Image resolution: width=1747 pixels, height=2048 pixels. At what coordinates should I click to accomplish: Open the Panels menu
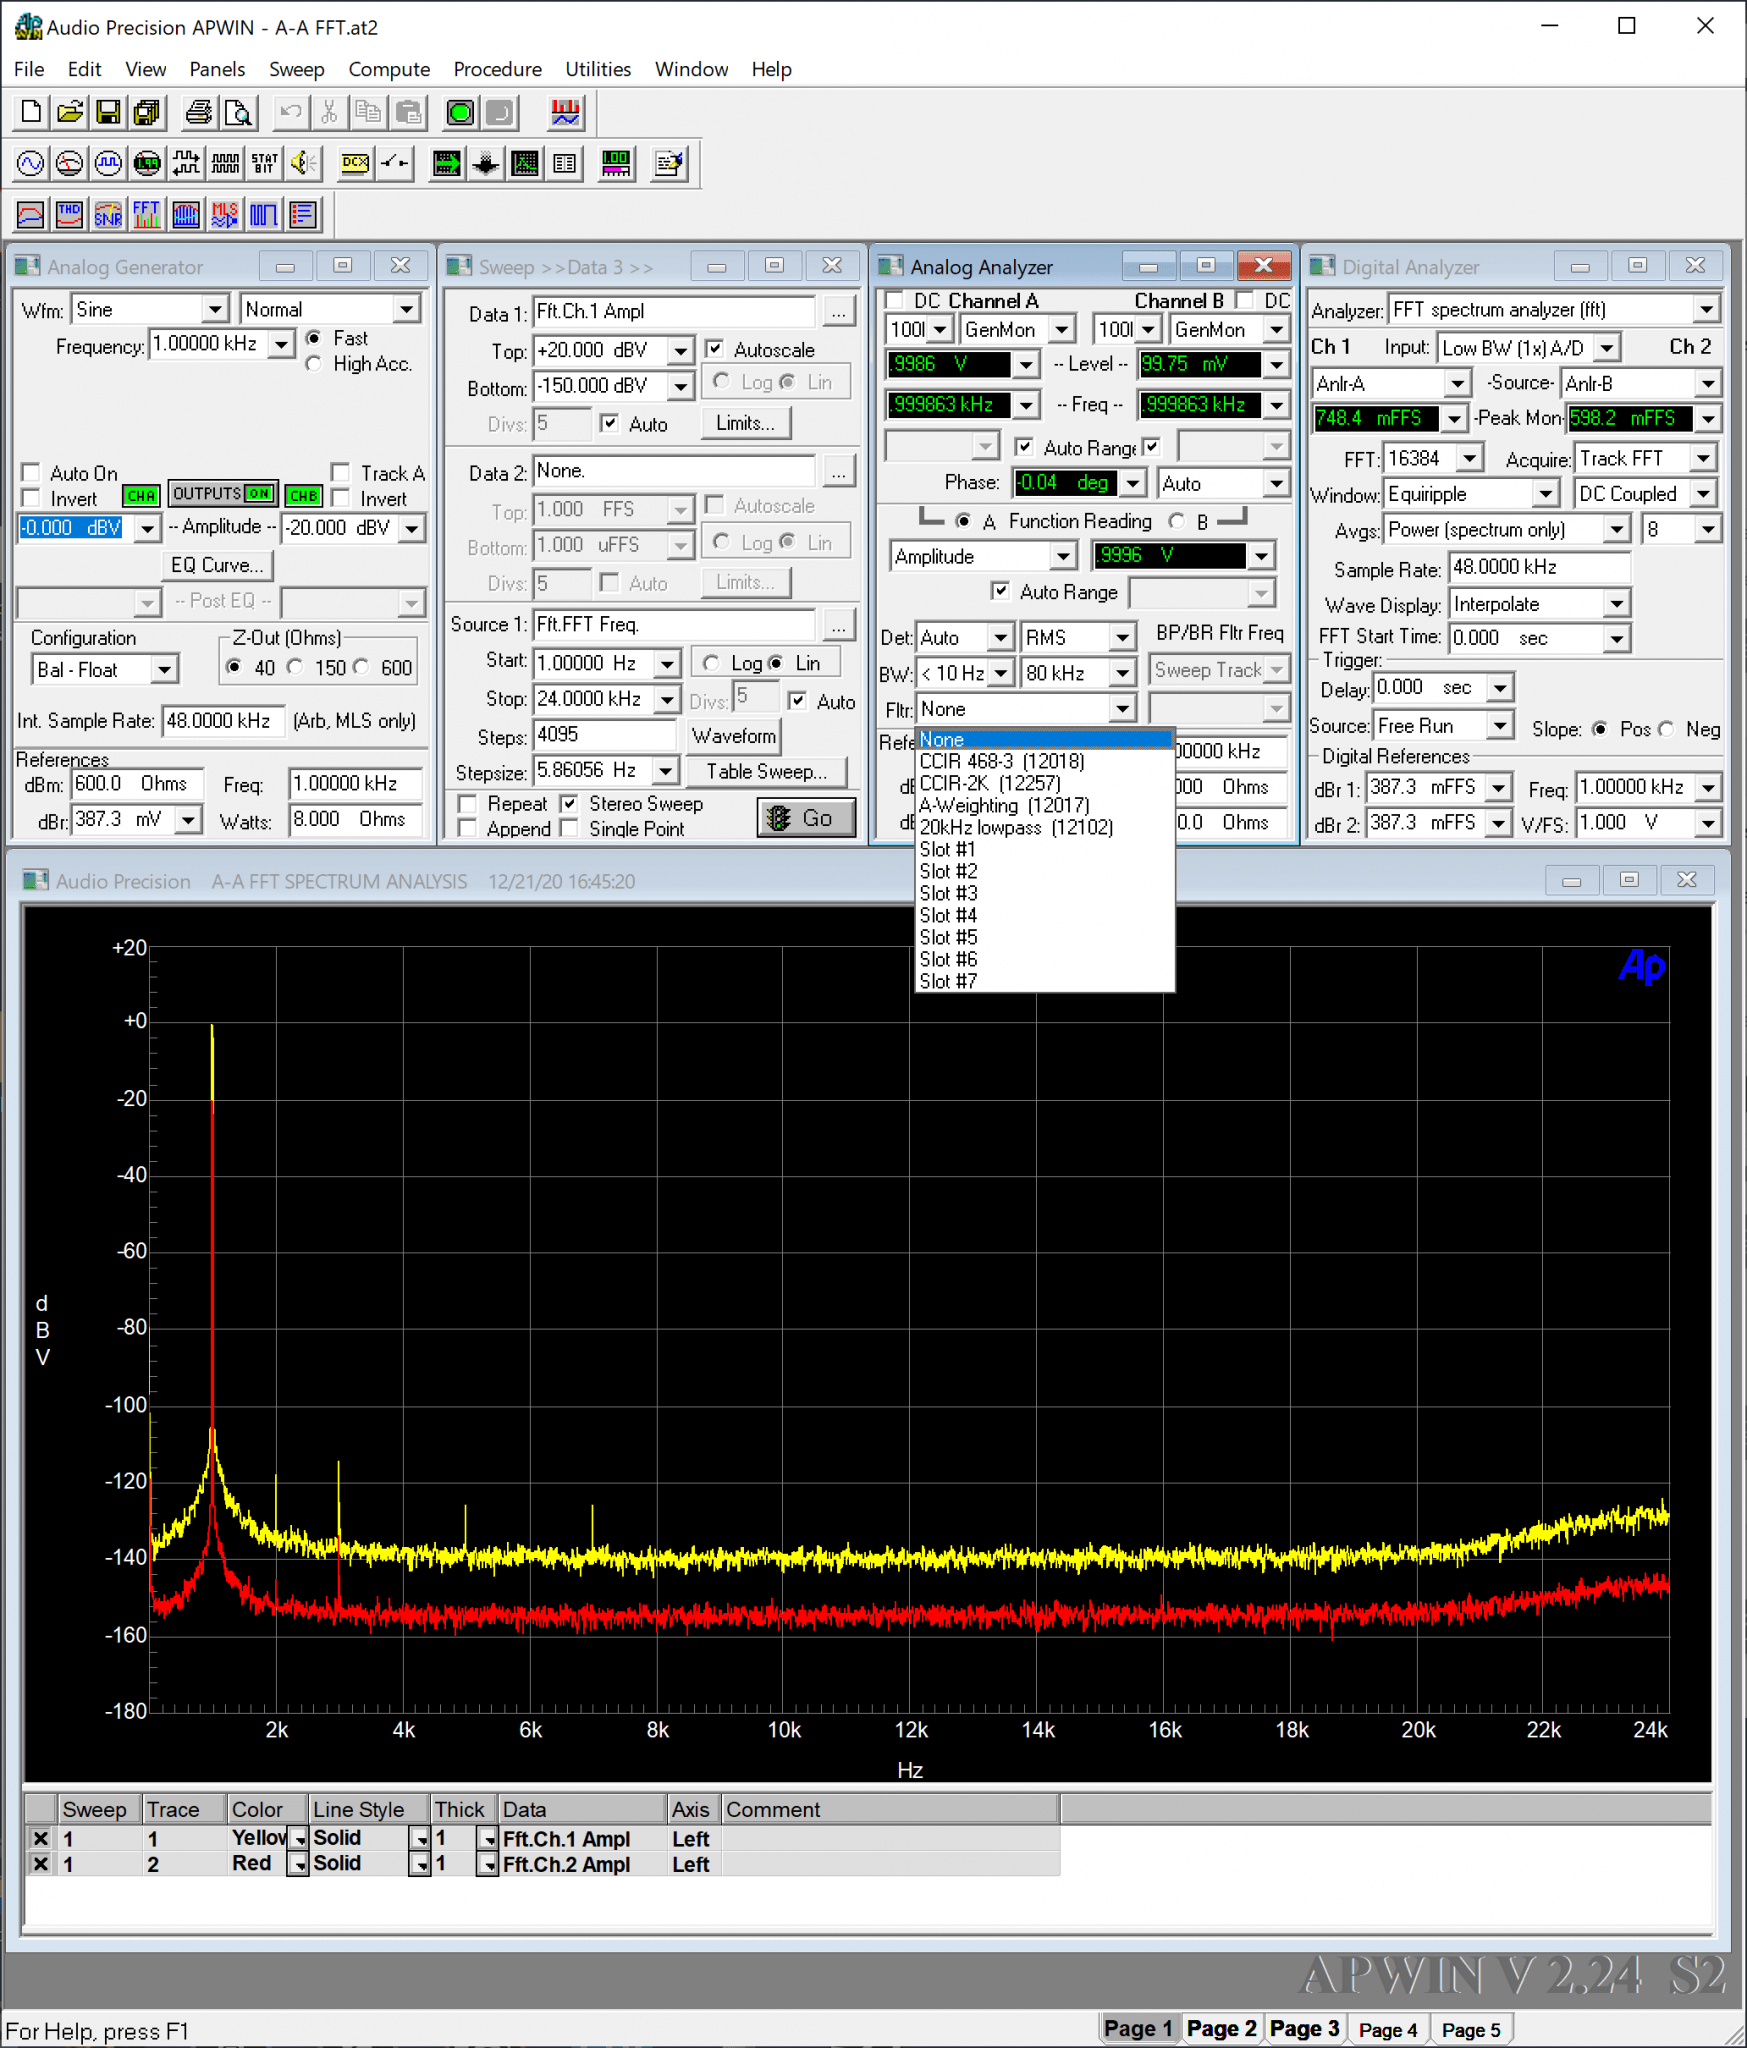pyautogui.click(x=217, y=69)
